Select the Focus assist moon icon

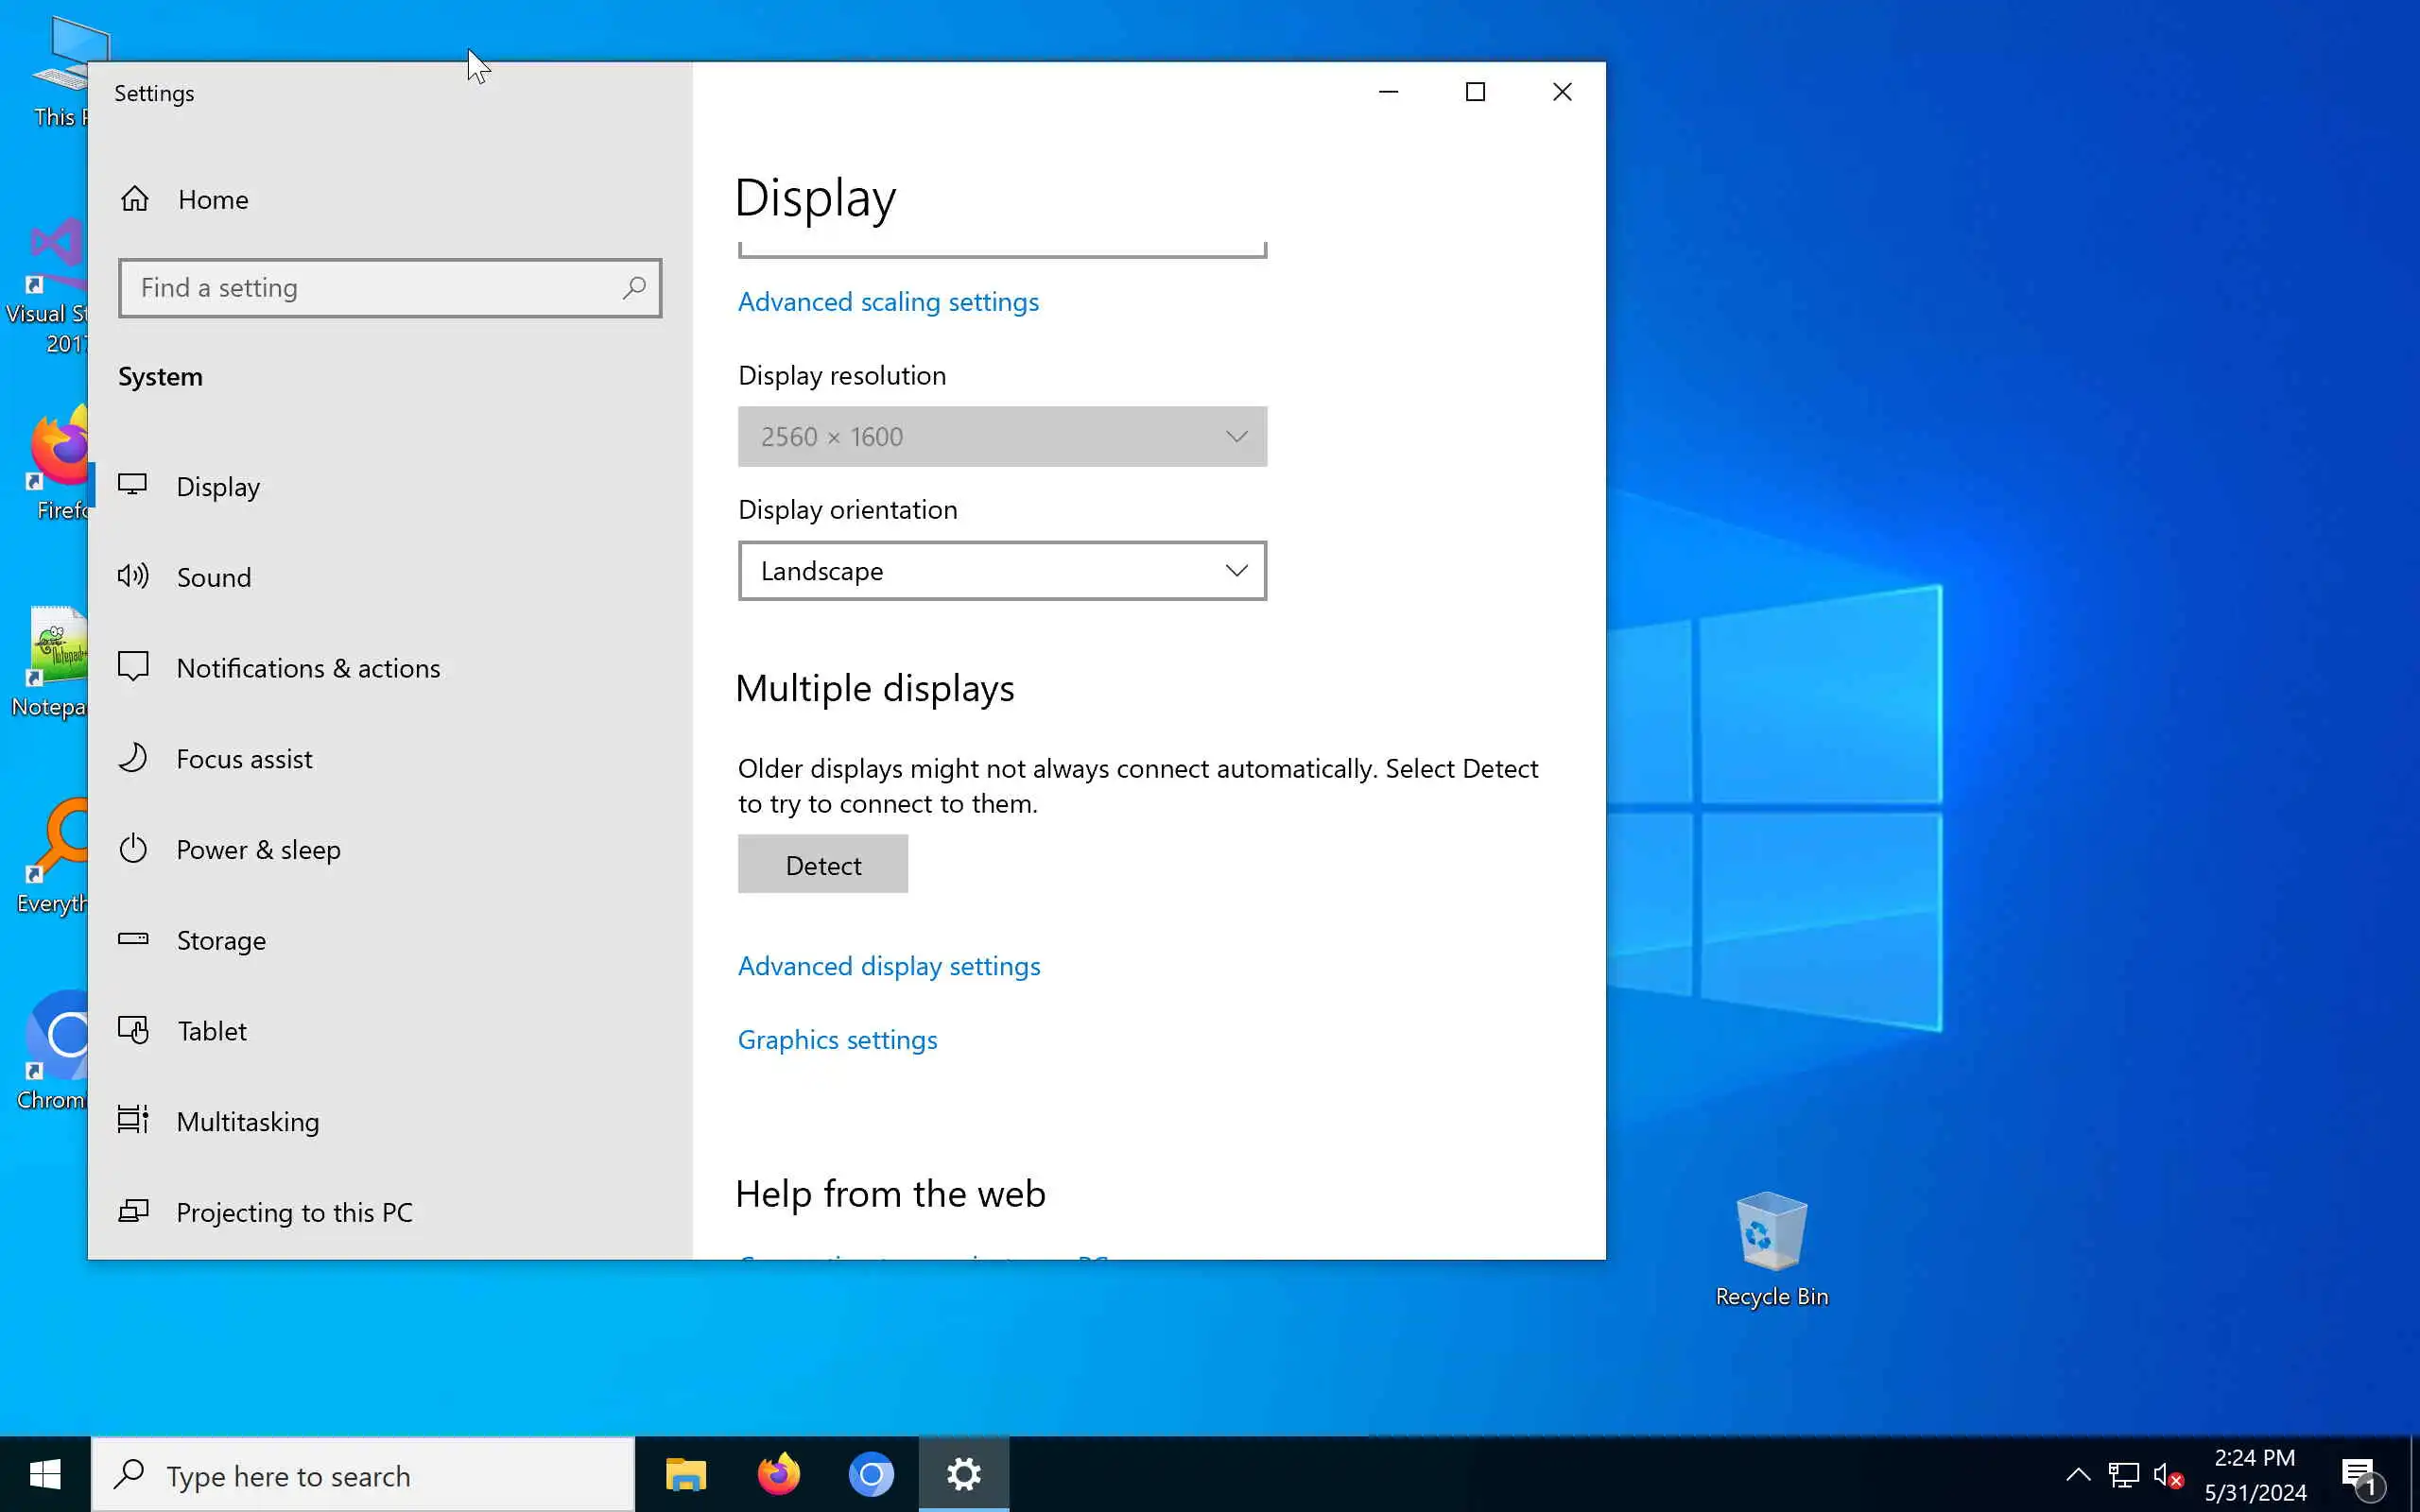click(x=133, y=758)
